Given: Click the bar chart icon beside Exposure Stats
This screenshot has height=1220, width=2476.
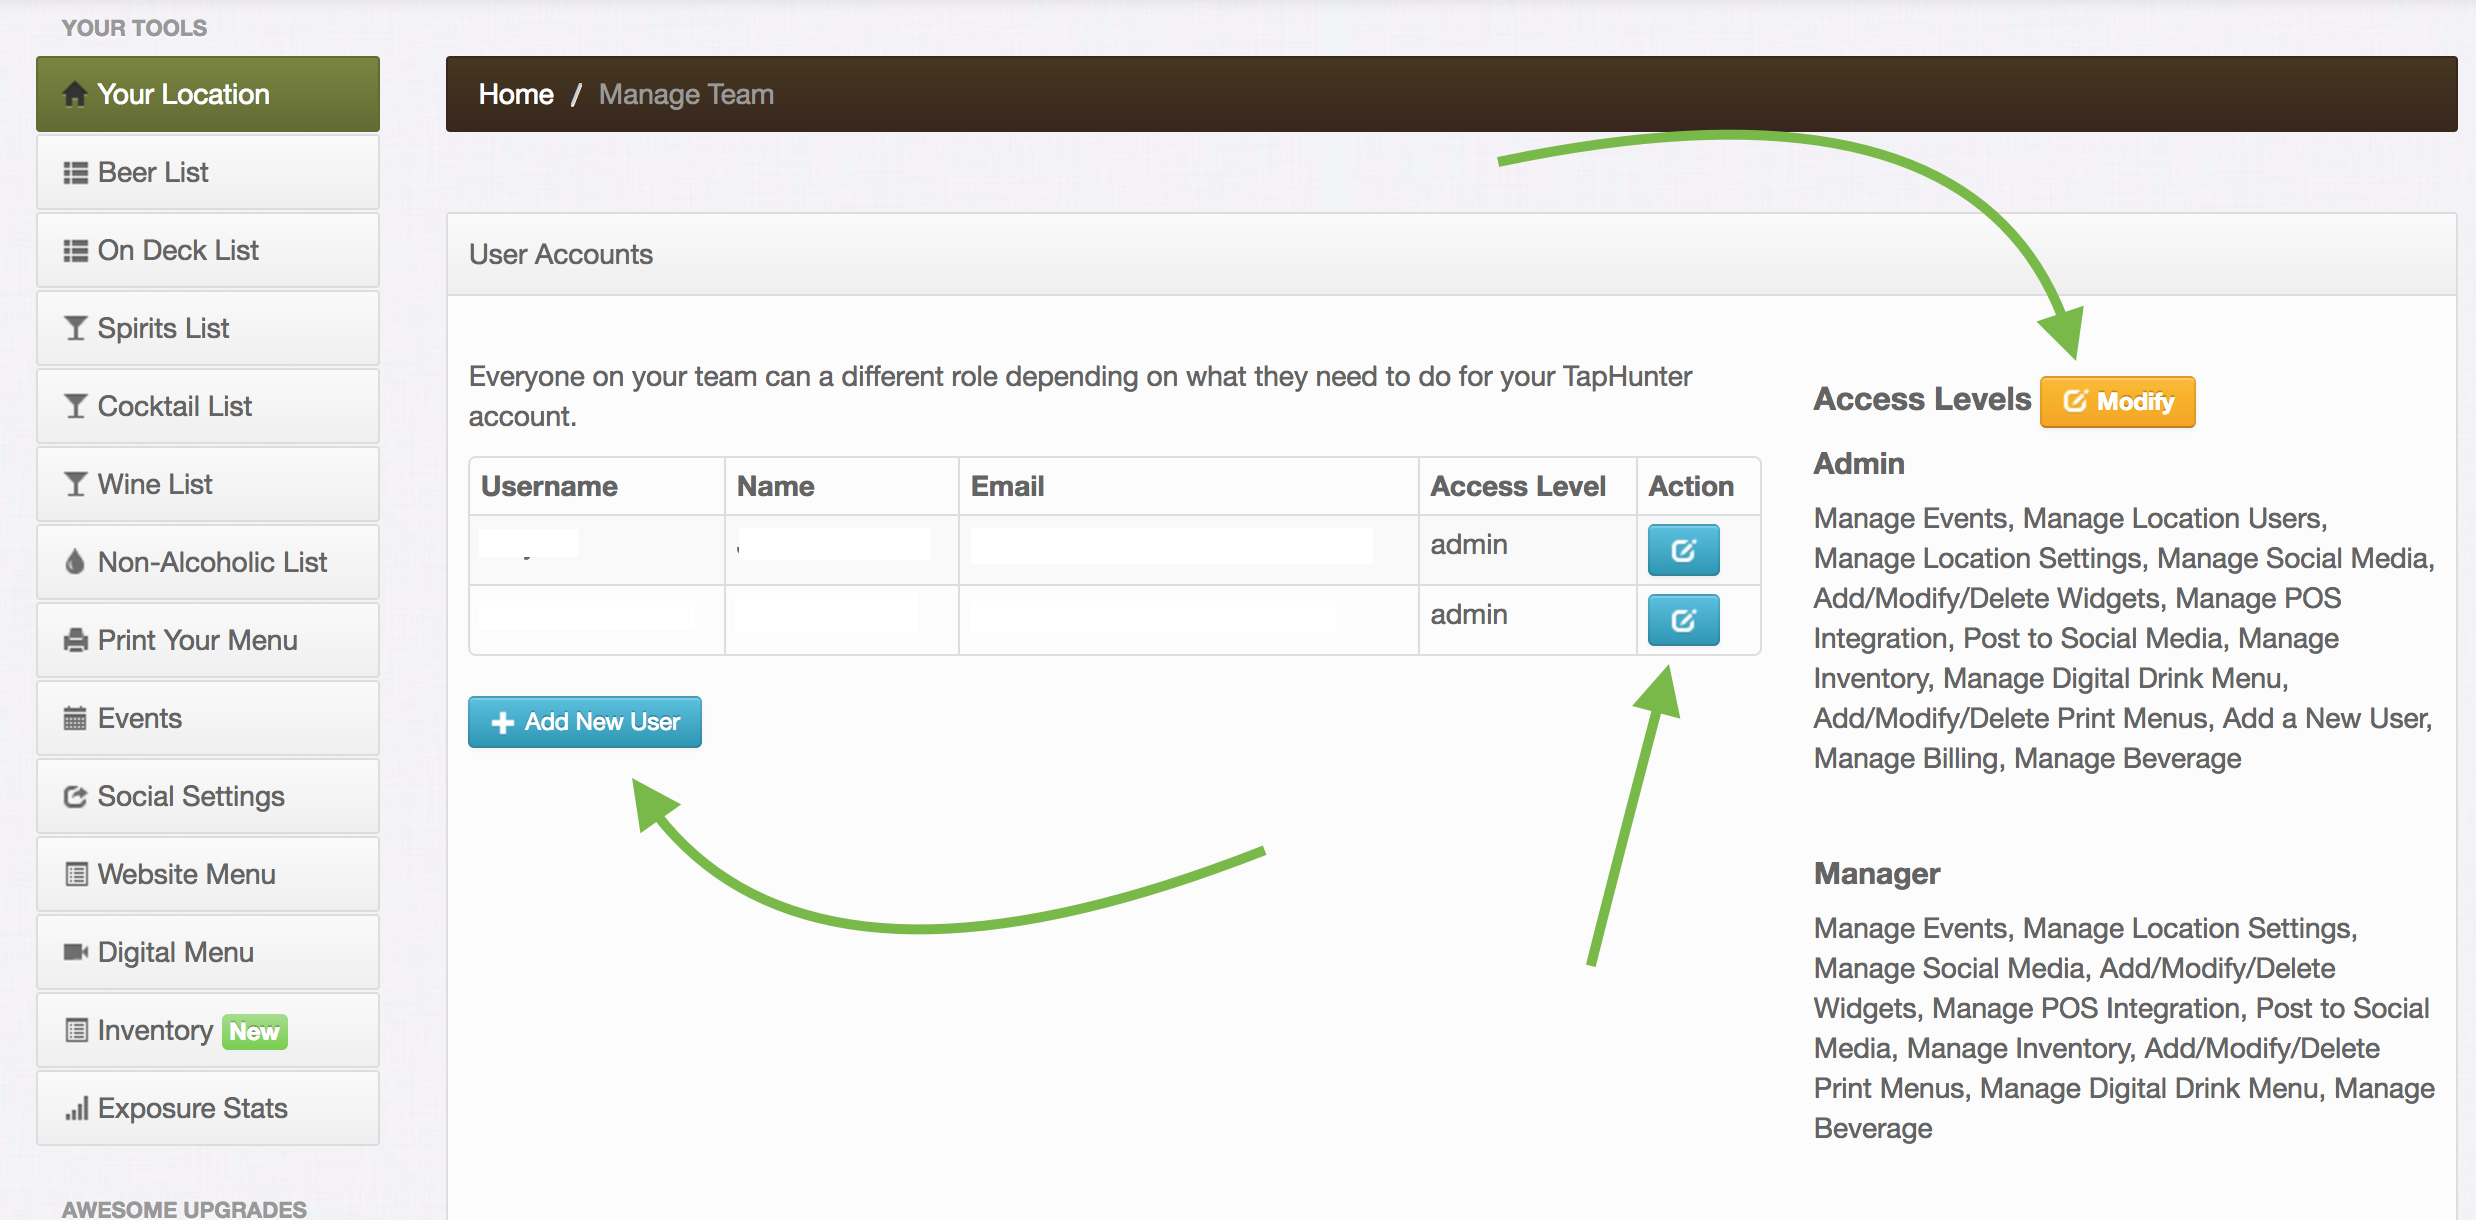Looking at the screenshot, I should click(77, 1108).
